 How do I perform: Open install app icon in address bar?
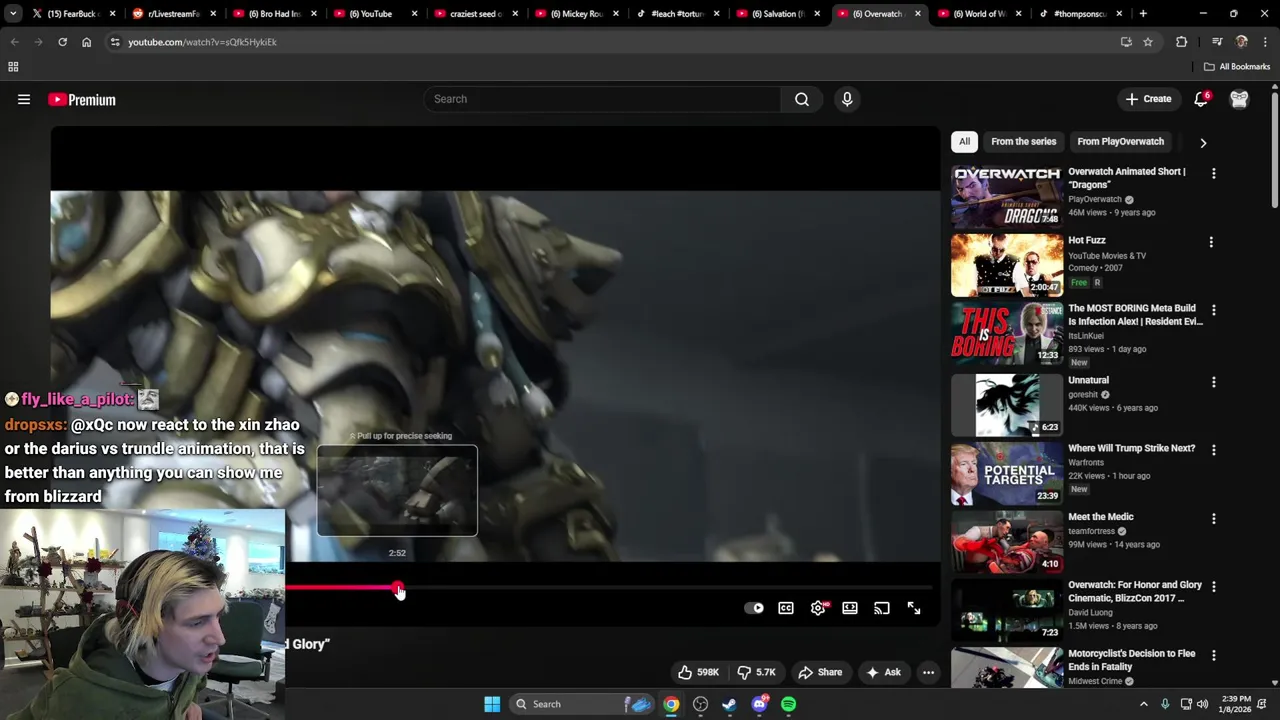coord(1126,42)
